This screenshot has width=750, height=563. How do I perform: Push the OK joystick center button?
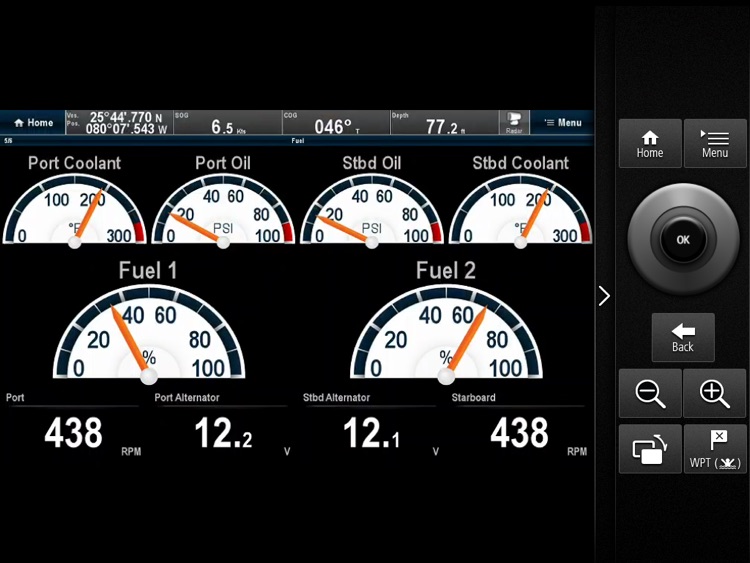(683, 240)
